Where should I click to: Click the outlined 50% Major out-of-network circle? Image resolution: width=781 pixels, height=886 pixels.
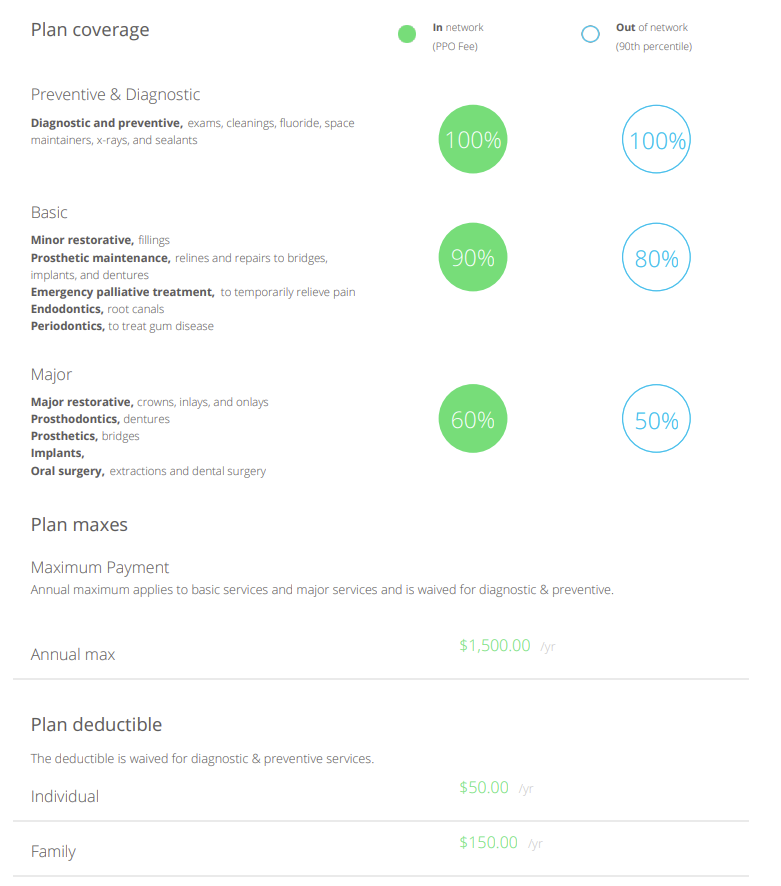656,420
